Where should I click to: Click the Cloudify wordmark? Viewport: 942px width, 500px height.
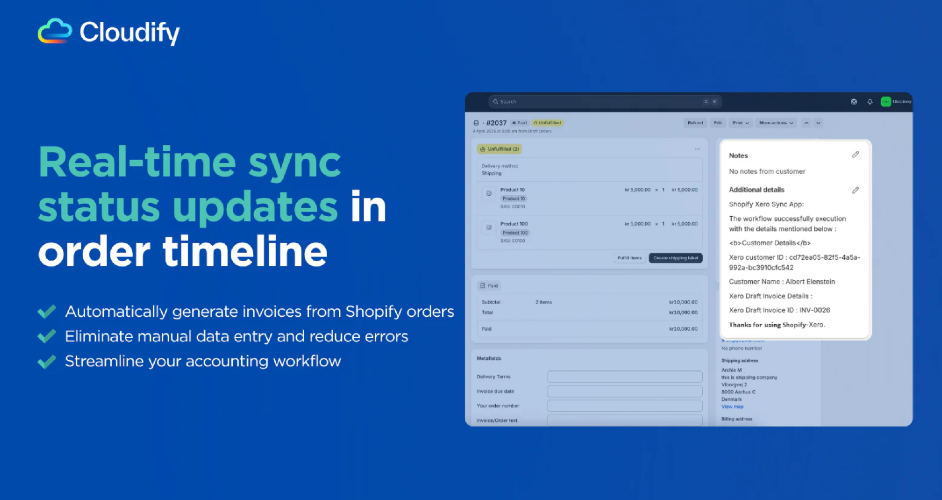pos(129,32)
